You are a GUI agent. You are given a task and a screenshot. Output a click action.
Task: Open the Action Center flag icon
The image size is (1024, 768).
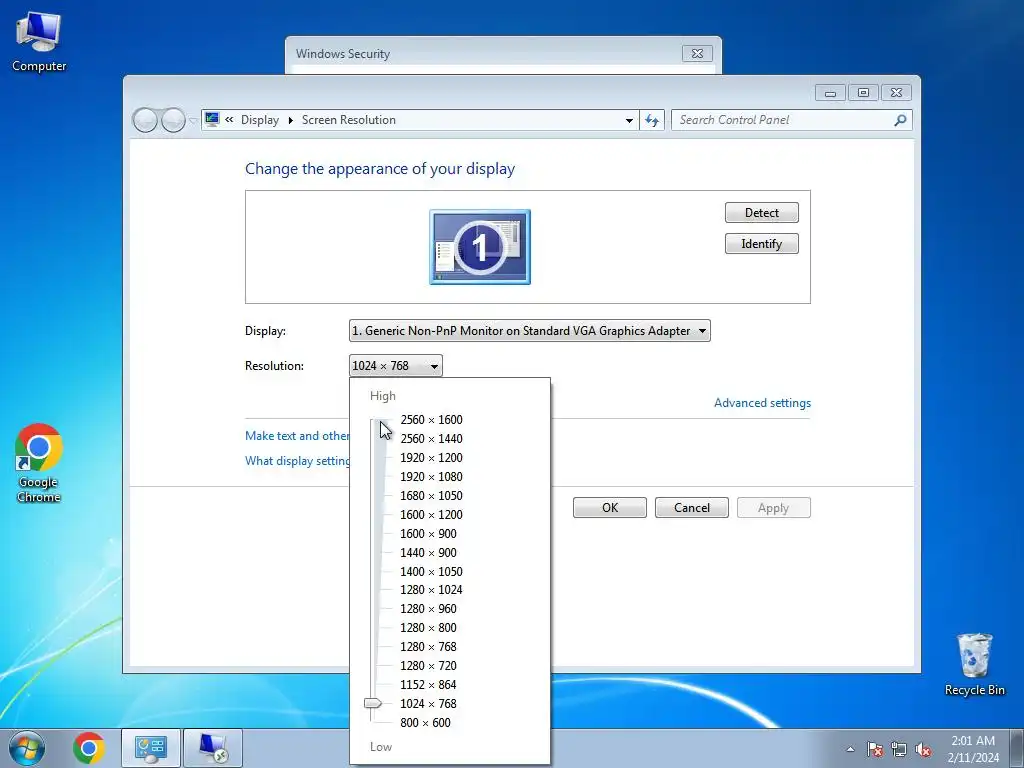pyautogui.click(x=875, y=749)
